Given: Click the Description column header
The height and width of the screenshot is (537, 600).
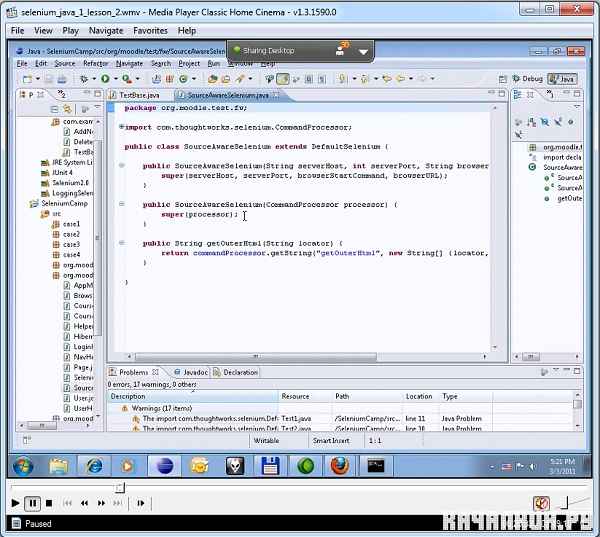Looking at the screenshot, I should pyautogui.click(x=193, y=397).
